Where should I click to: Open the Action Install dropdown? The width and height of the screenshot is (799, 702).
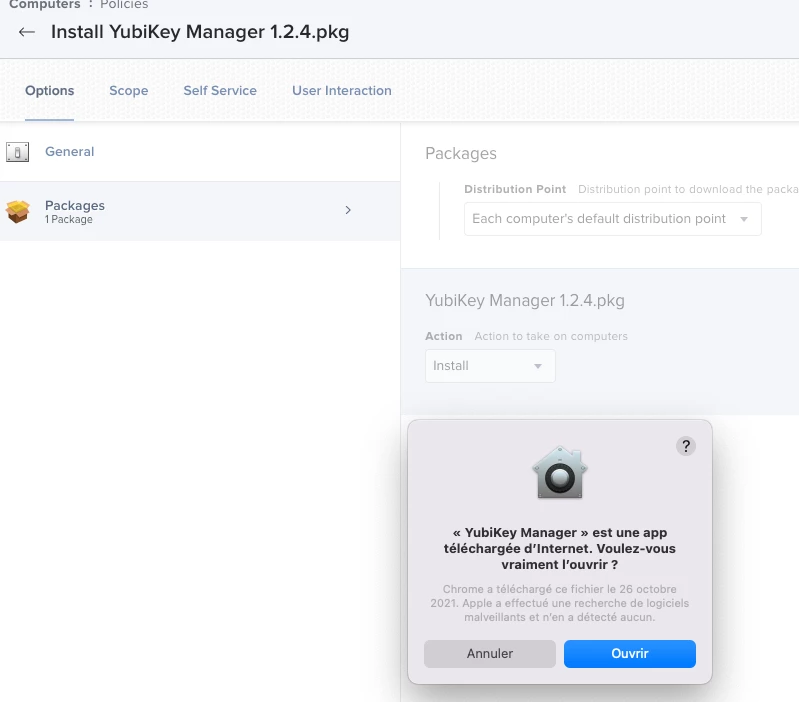click(490, 366)
